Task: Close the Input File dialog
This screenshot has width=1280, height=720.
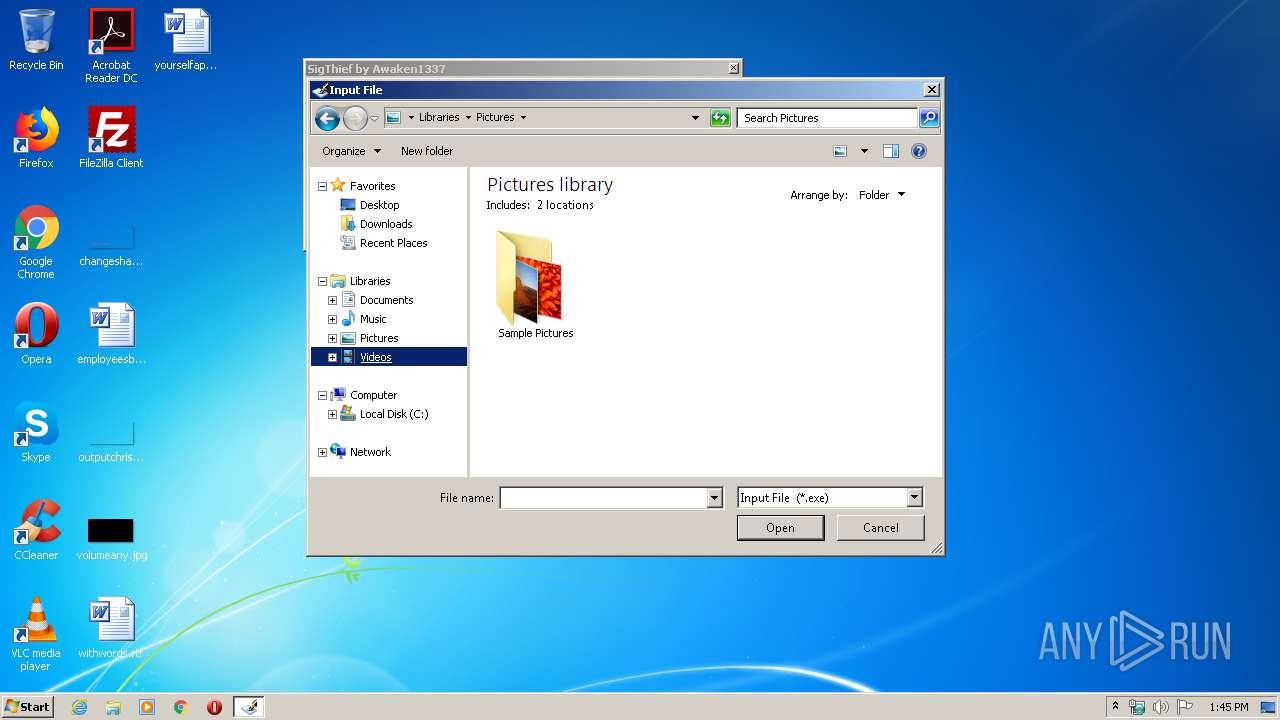Action: [931, 90]
